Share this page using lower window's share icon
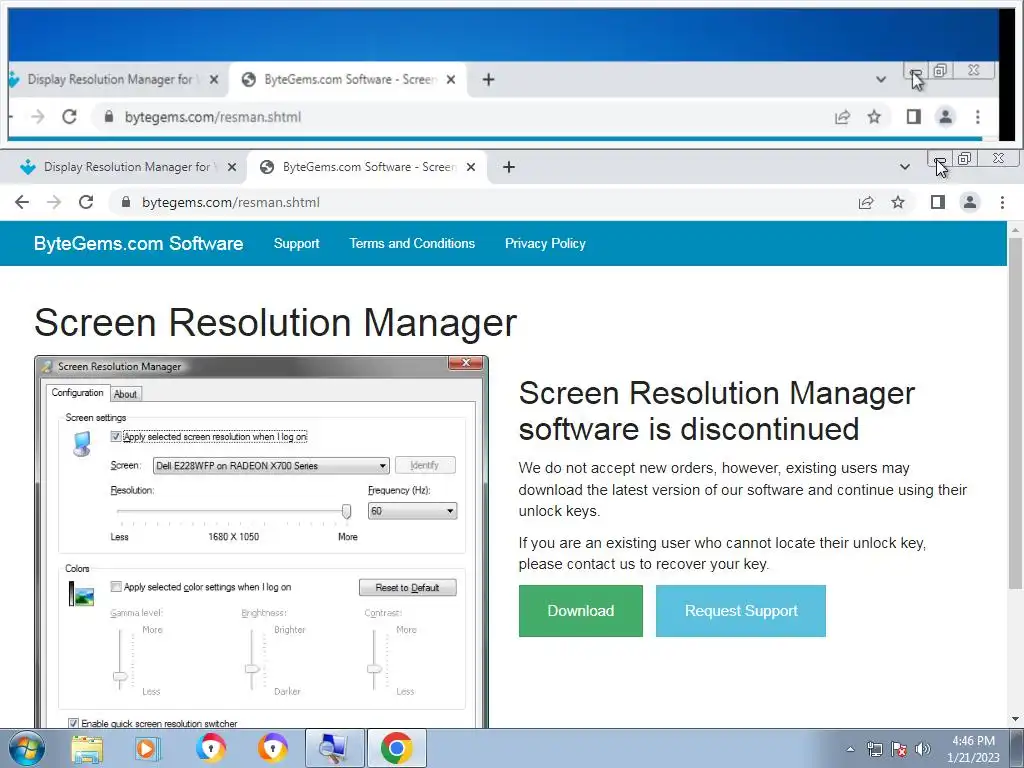Screen dimensions: 1024x768 [x=866, y=202]
